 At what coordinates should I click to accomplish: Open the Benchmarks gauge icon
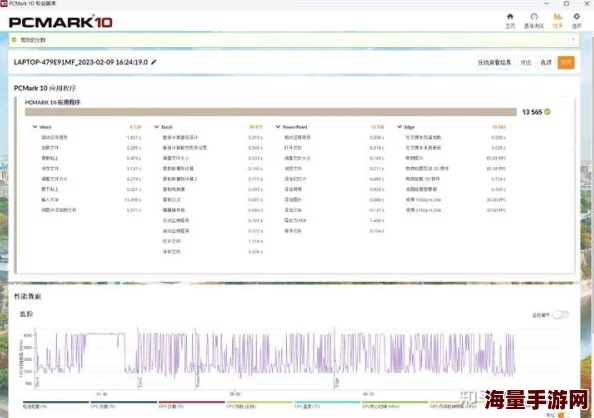pyautogui.click(x=534, y=17)
